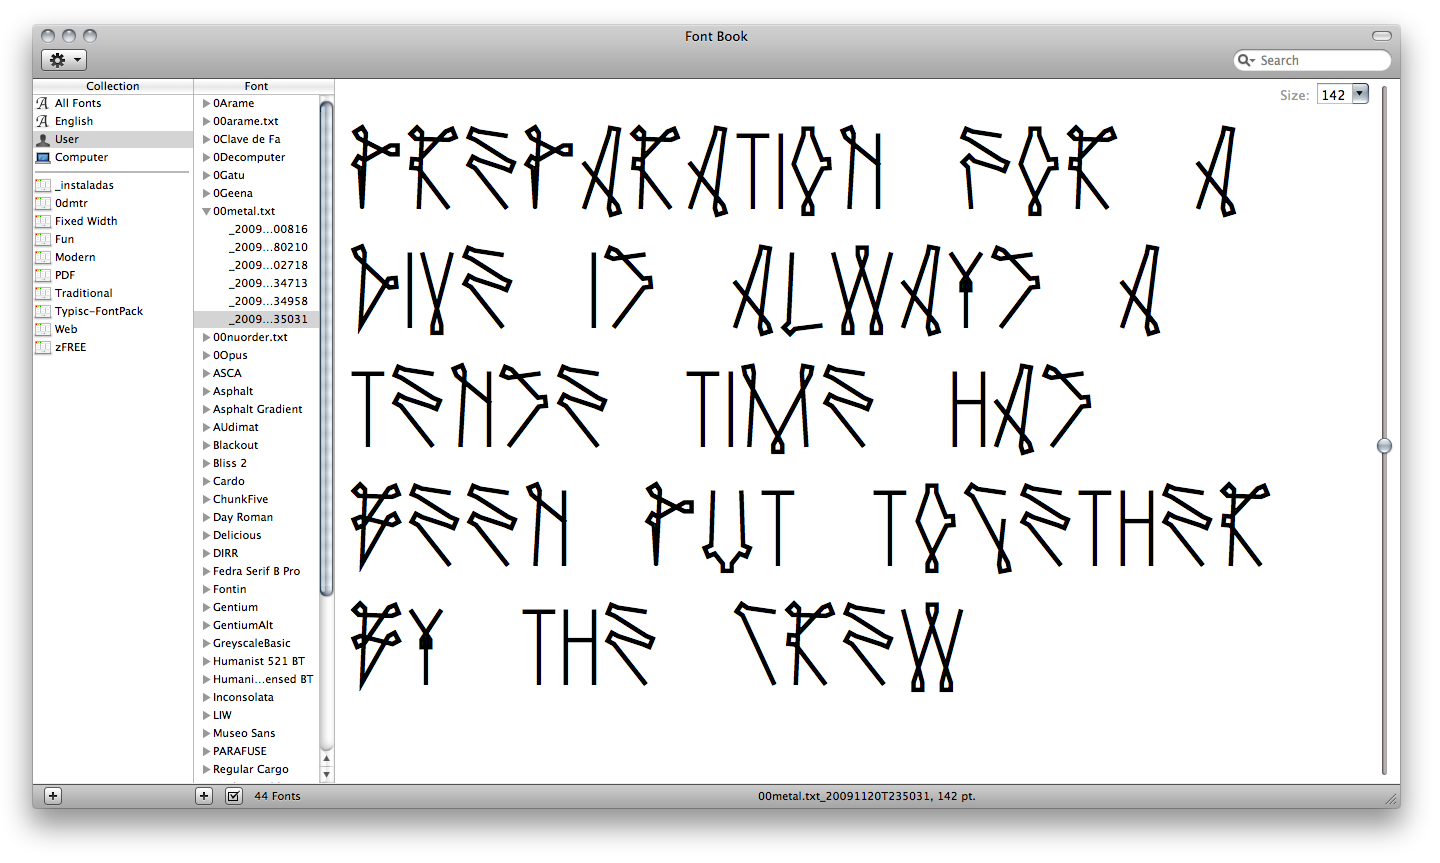Open the Size dropdown arrow
The image size is (1440, 863).
(1360, 94)
